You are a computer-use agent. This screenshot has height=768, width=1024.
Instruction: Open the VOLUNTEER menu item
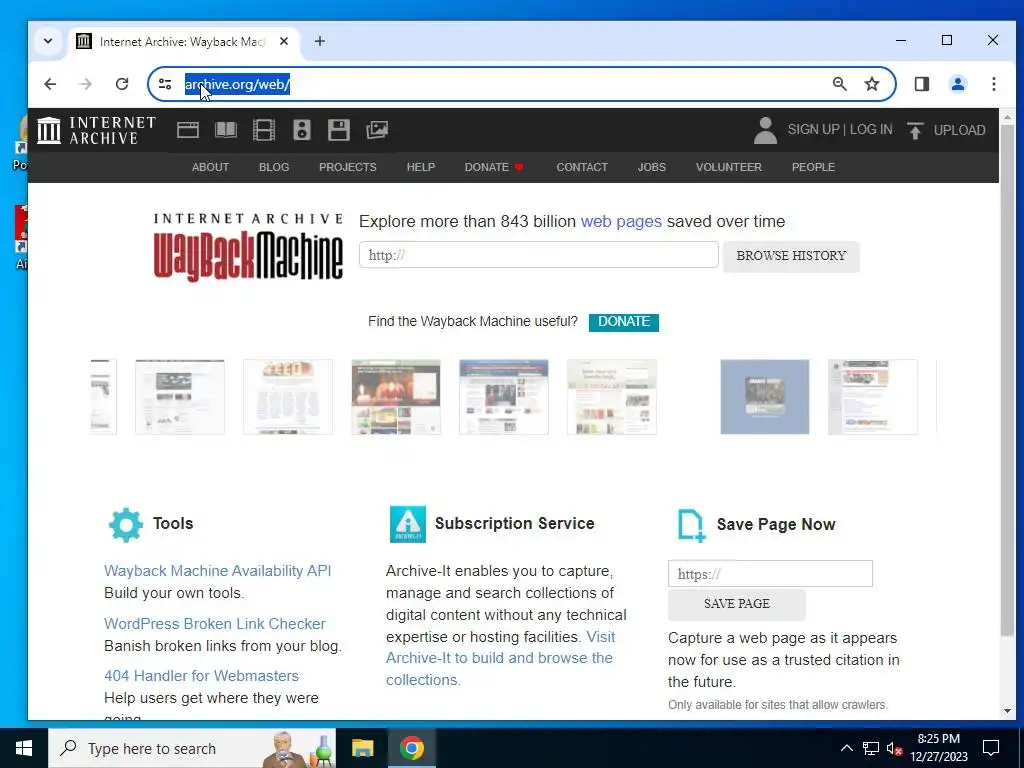[x=729, y=167]
